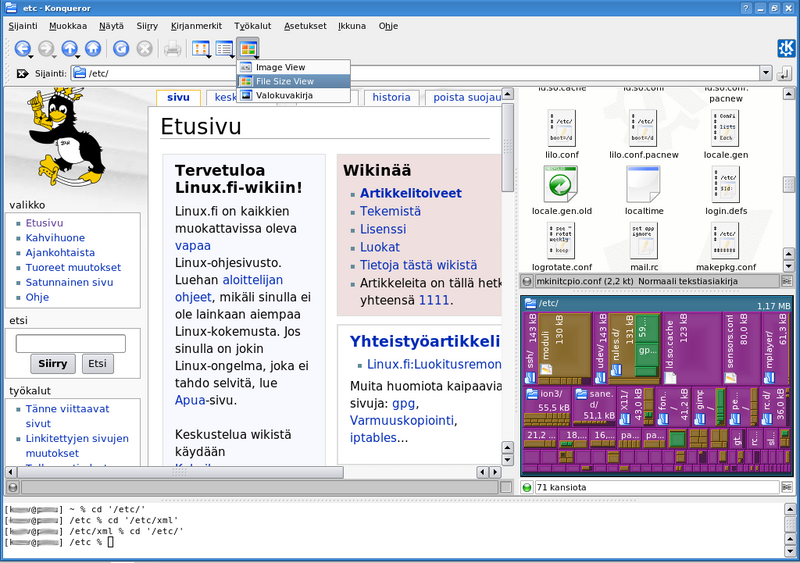Click the clear location bar icon
The width and height of the screenshot is (800, 563).
pyautogui.click(x=22, y=73)
